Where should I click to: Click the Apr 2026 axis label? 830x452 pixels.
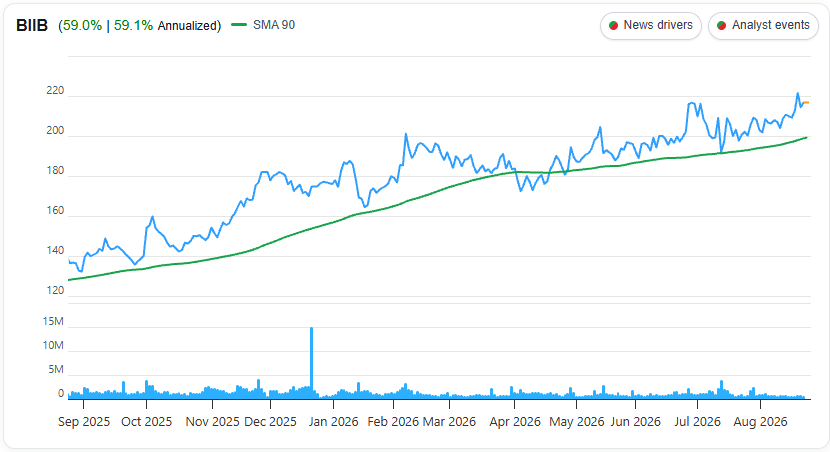[x=515, y=422]
